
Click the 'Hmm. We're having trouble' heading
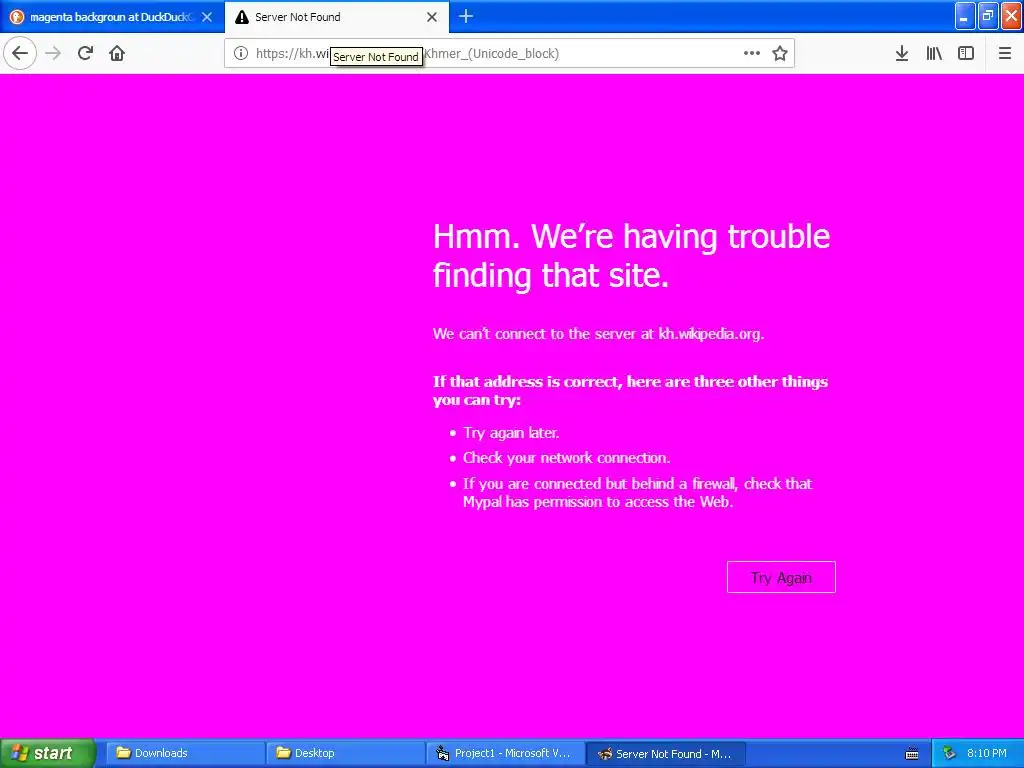[x=632, y=255]
